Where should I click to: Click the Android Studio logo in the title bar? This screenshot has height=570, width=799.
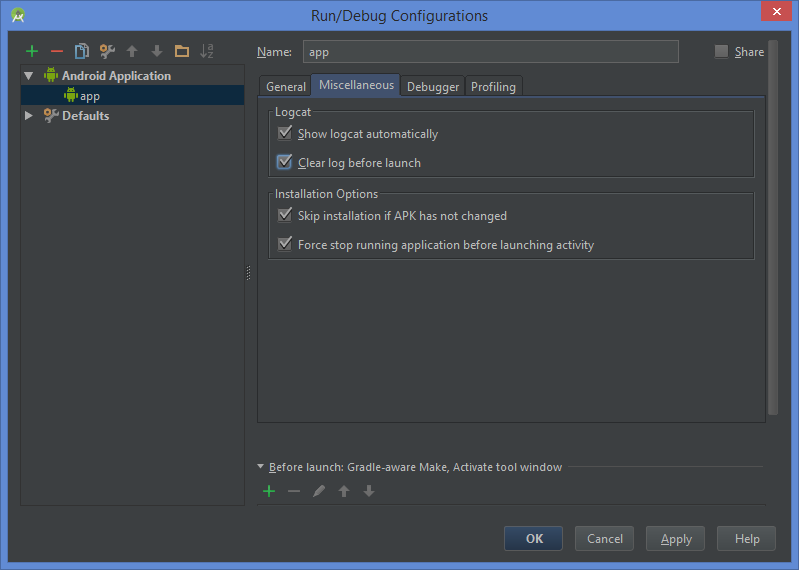click(x=18, y=15)
